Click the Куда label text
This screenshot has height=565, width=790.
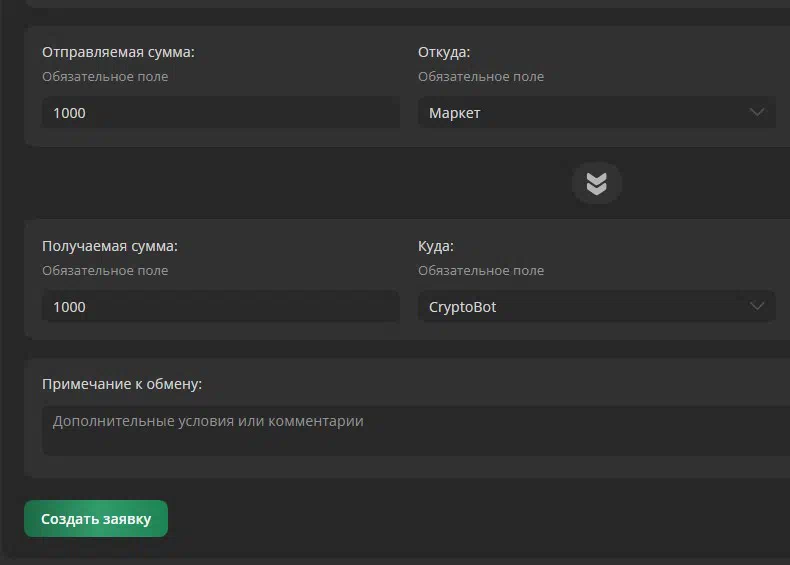click(436, 246)
